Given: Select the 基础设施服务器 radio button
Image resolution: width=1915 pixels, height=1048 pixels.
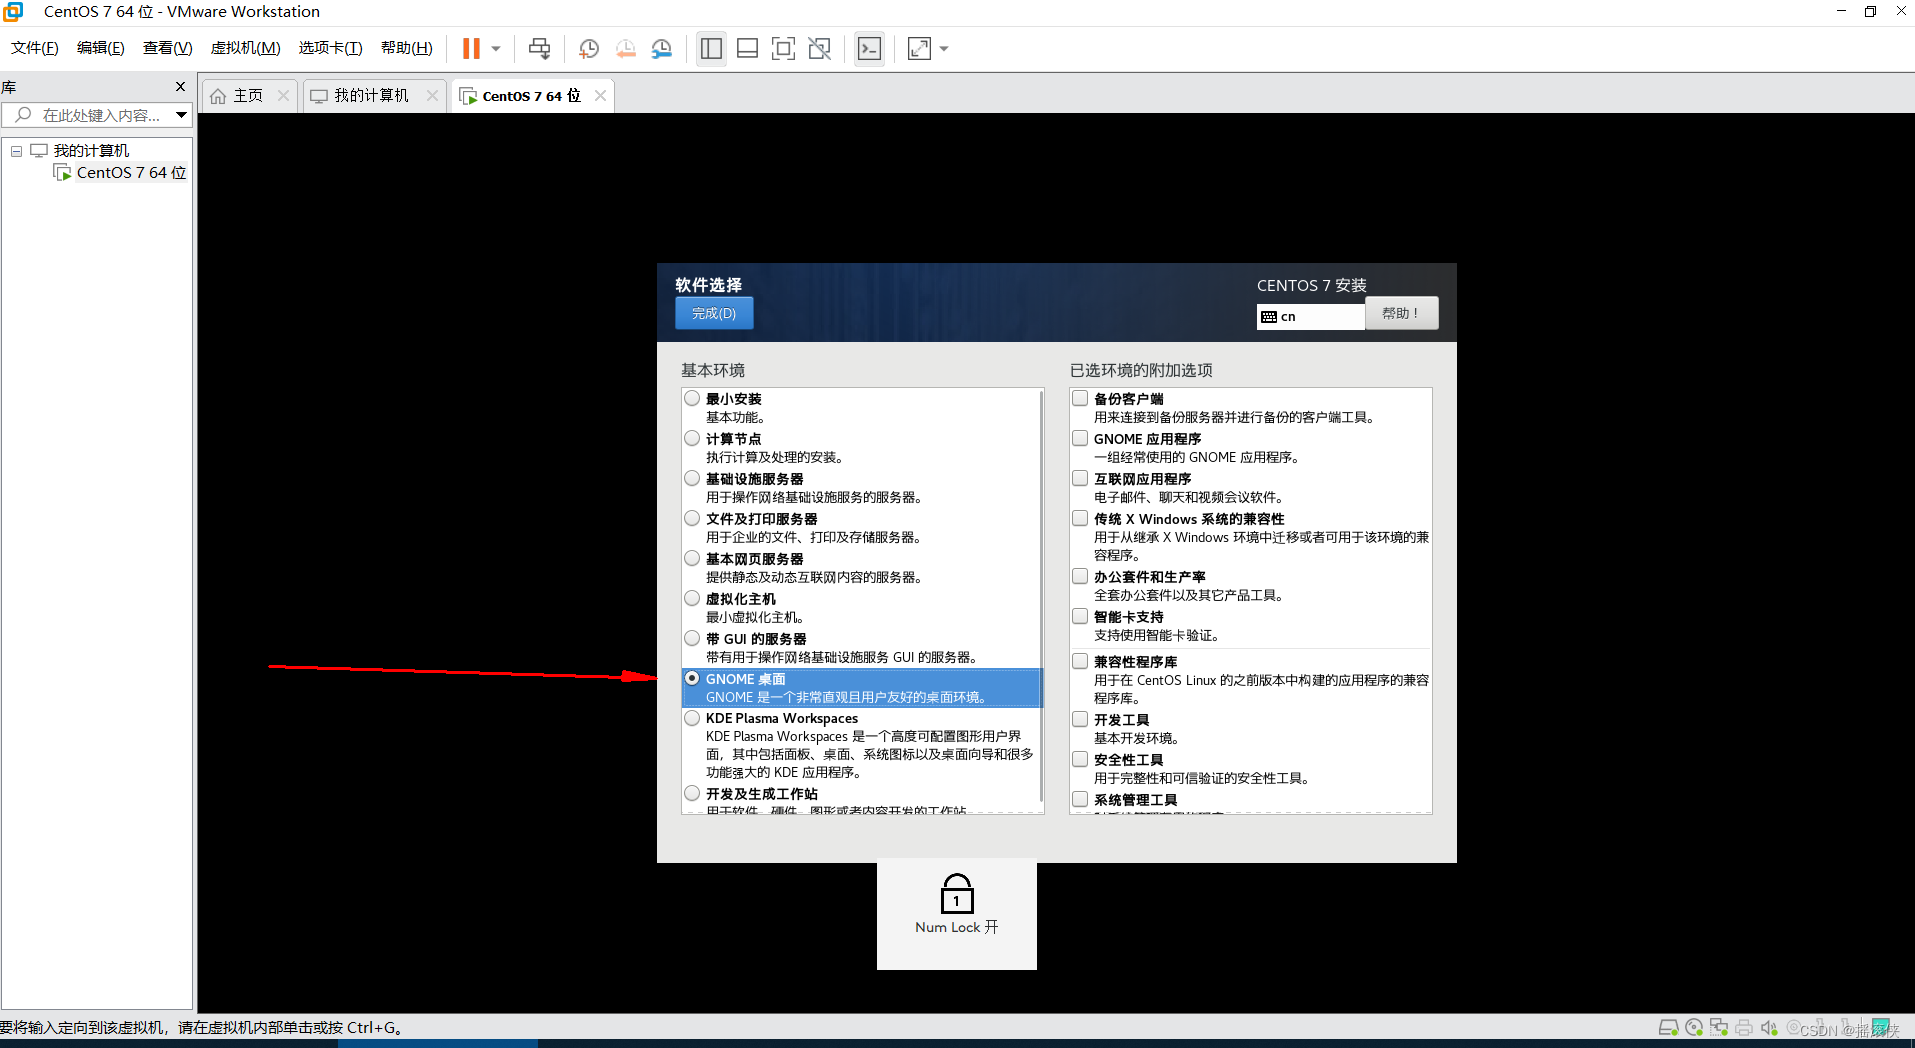Looking at the screenshot, I should (692, 478).
